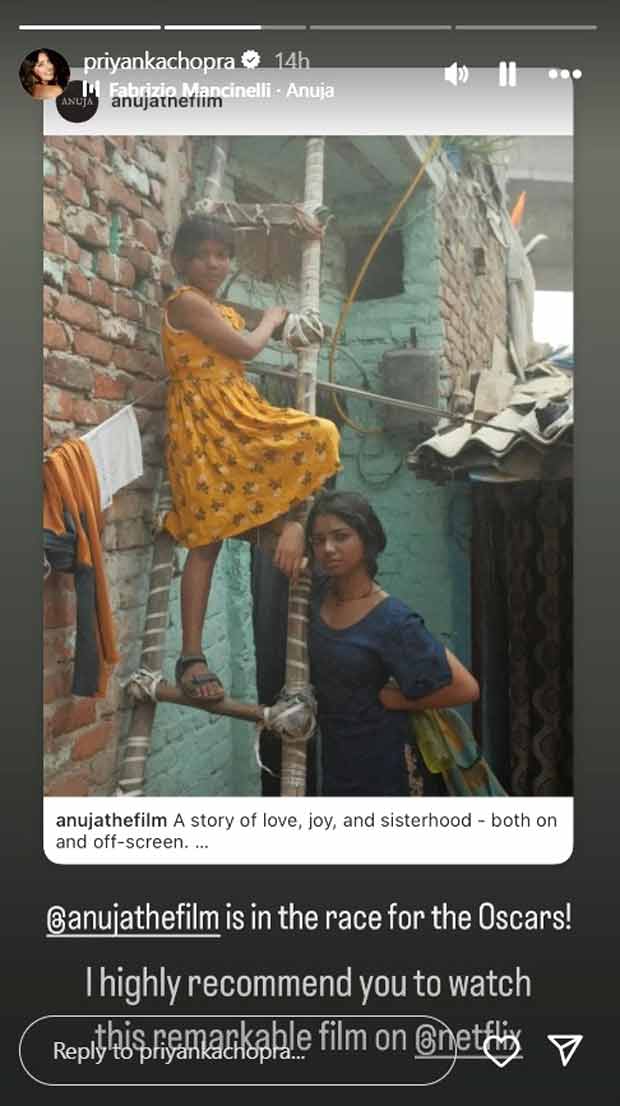Viewport: 620px width, 1106px height.
Task: Tap the priyankachopra username
Action: [x=159, y=61]
